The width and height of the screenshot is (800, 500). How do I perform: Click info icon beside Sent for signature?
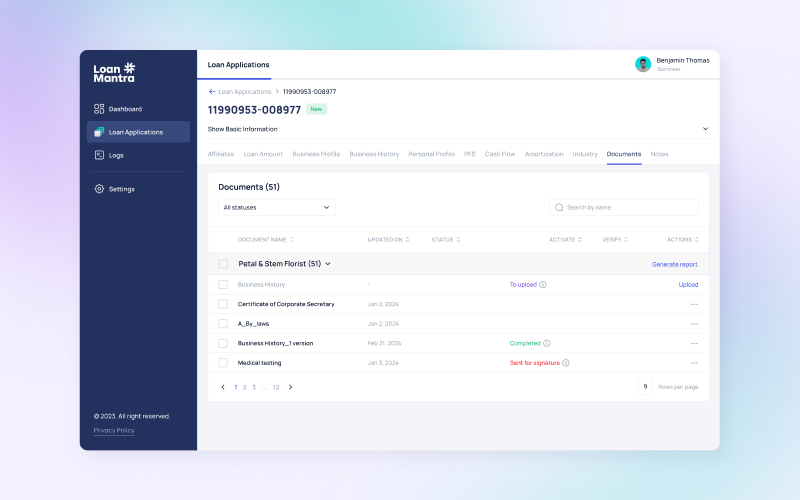coord(566,363)
